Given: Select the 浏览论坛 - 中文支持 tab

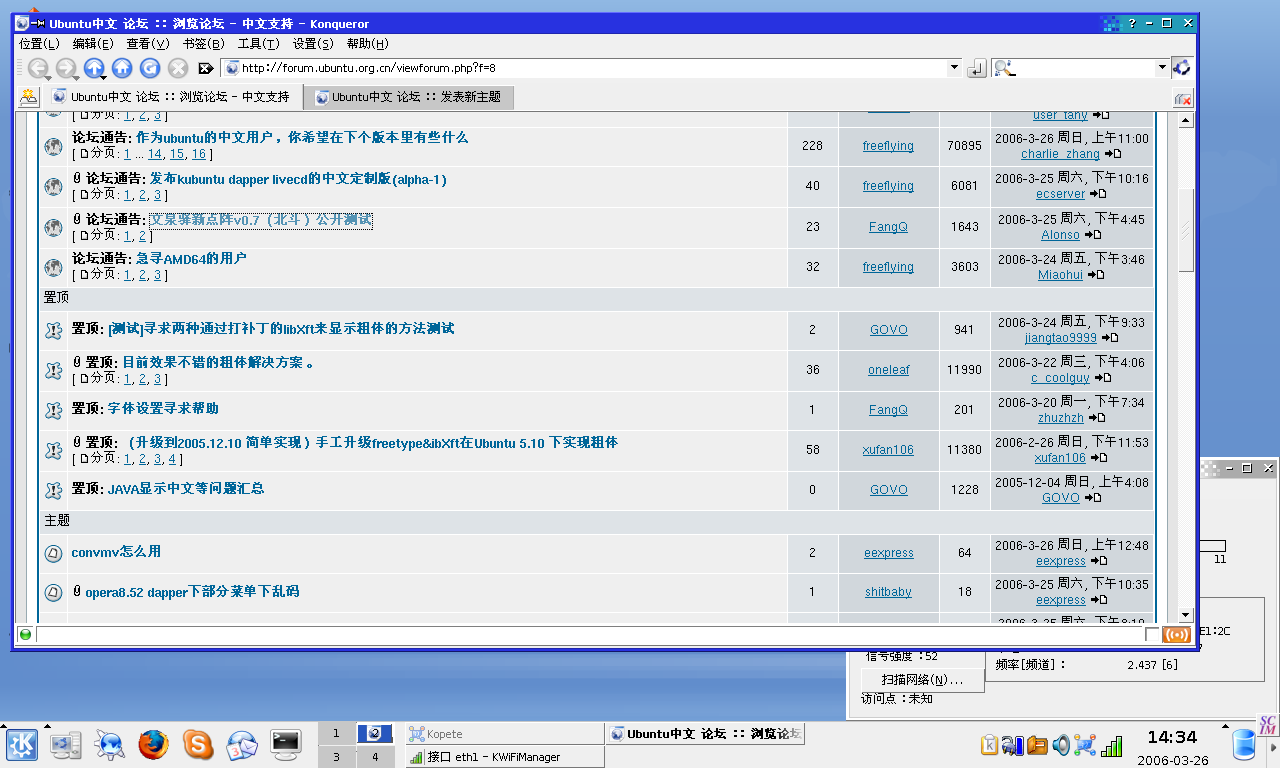Looking at the screenshot, I should click(173, 97).
